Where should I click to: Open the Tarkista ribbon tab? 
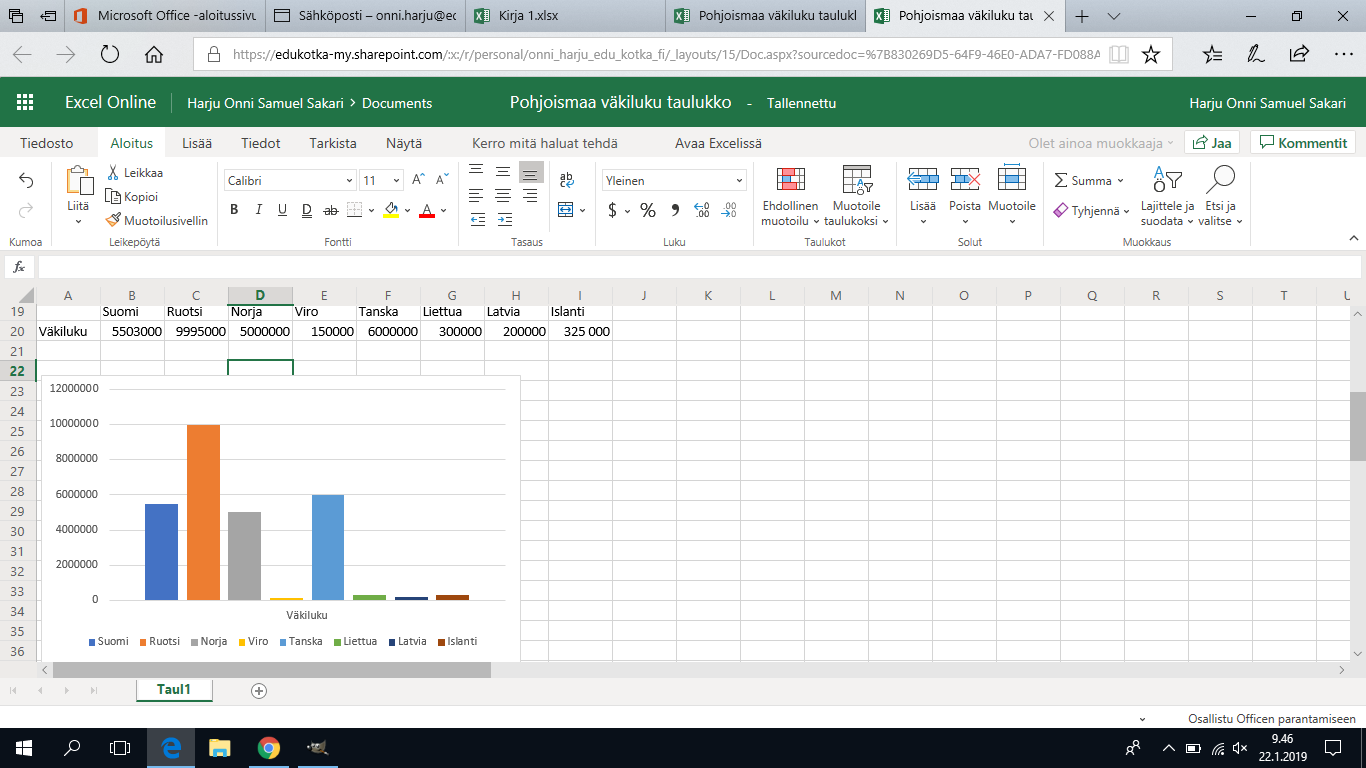pyautogui.click(x=333, y=143)
